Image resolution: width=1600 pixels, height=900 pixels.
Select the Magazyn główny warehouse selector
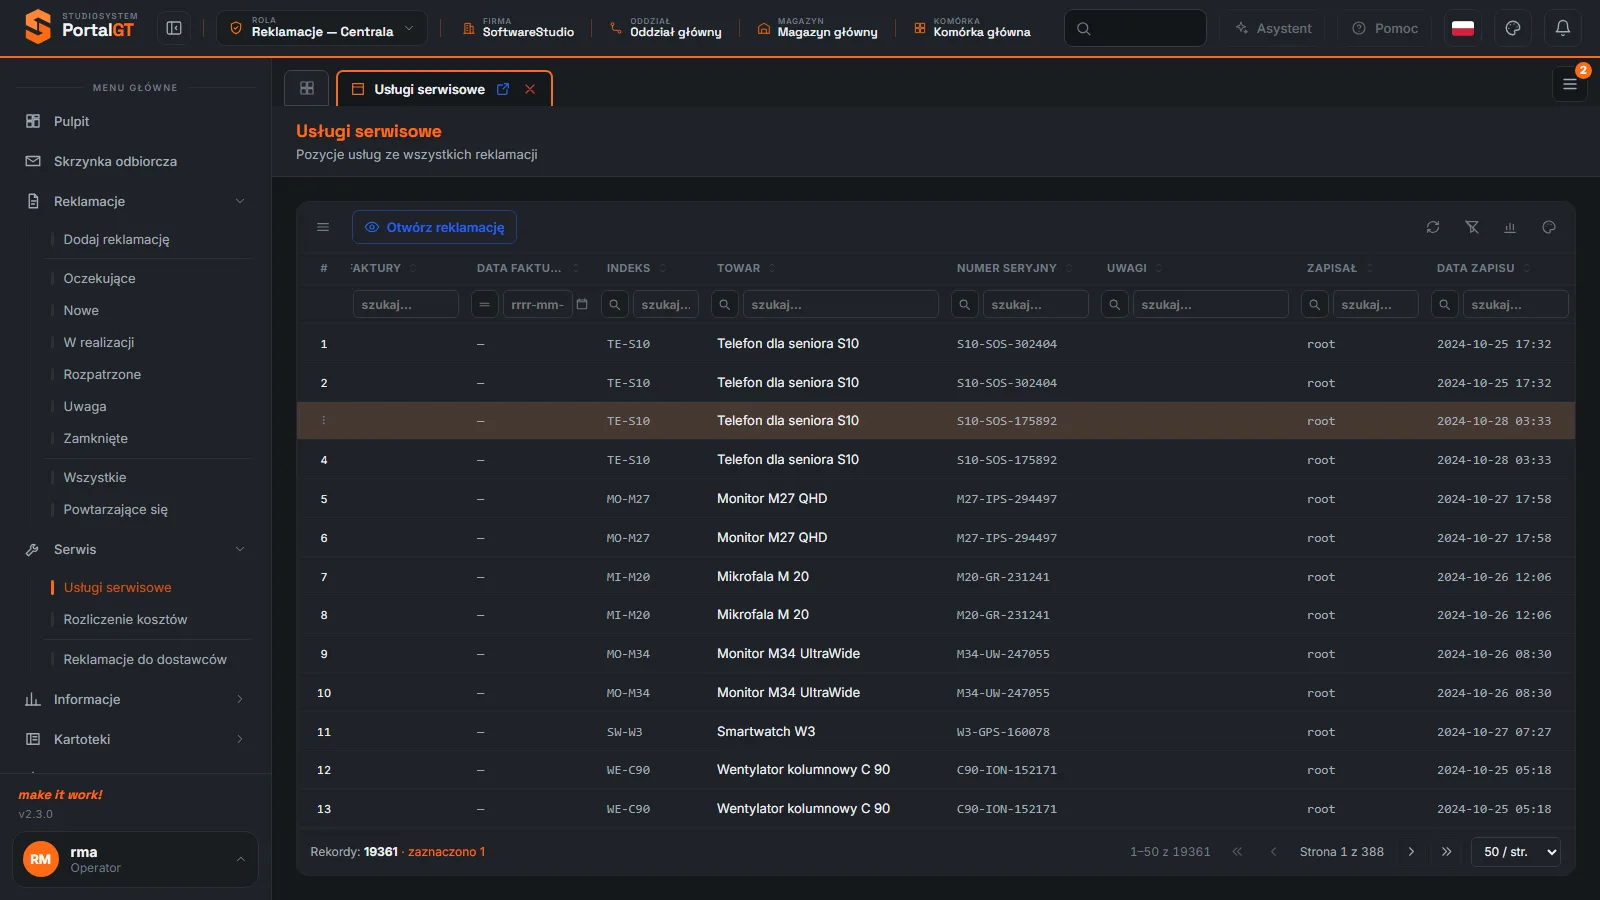pos(817,28)
